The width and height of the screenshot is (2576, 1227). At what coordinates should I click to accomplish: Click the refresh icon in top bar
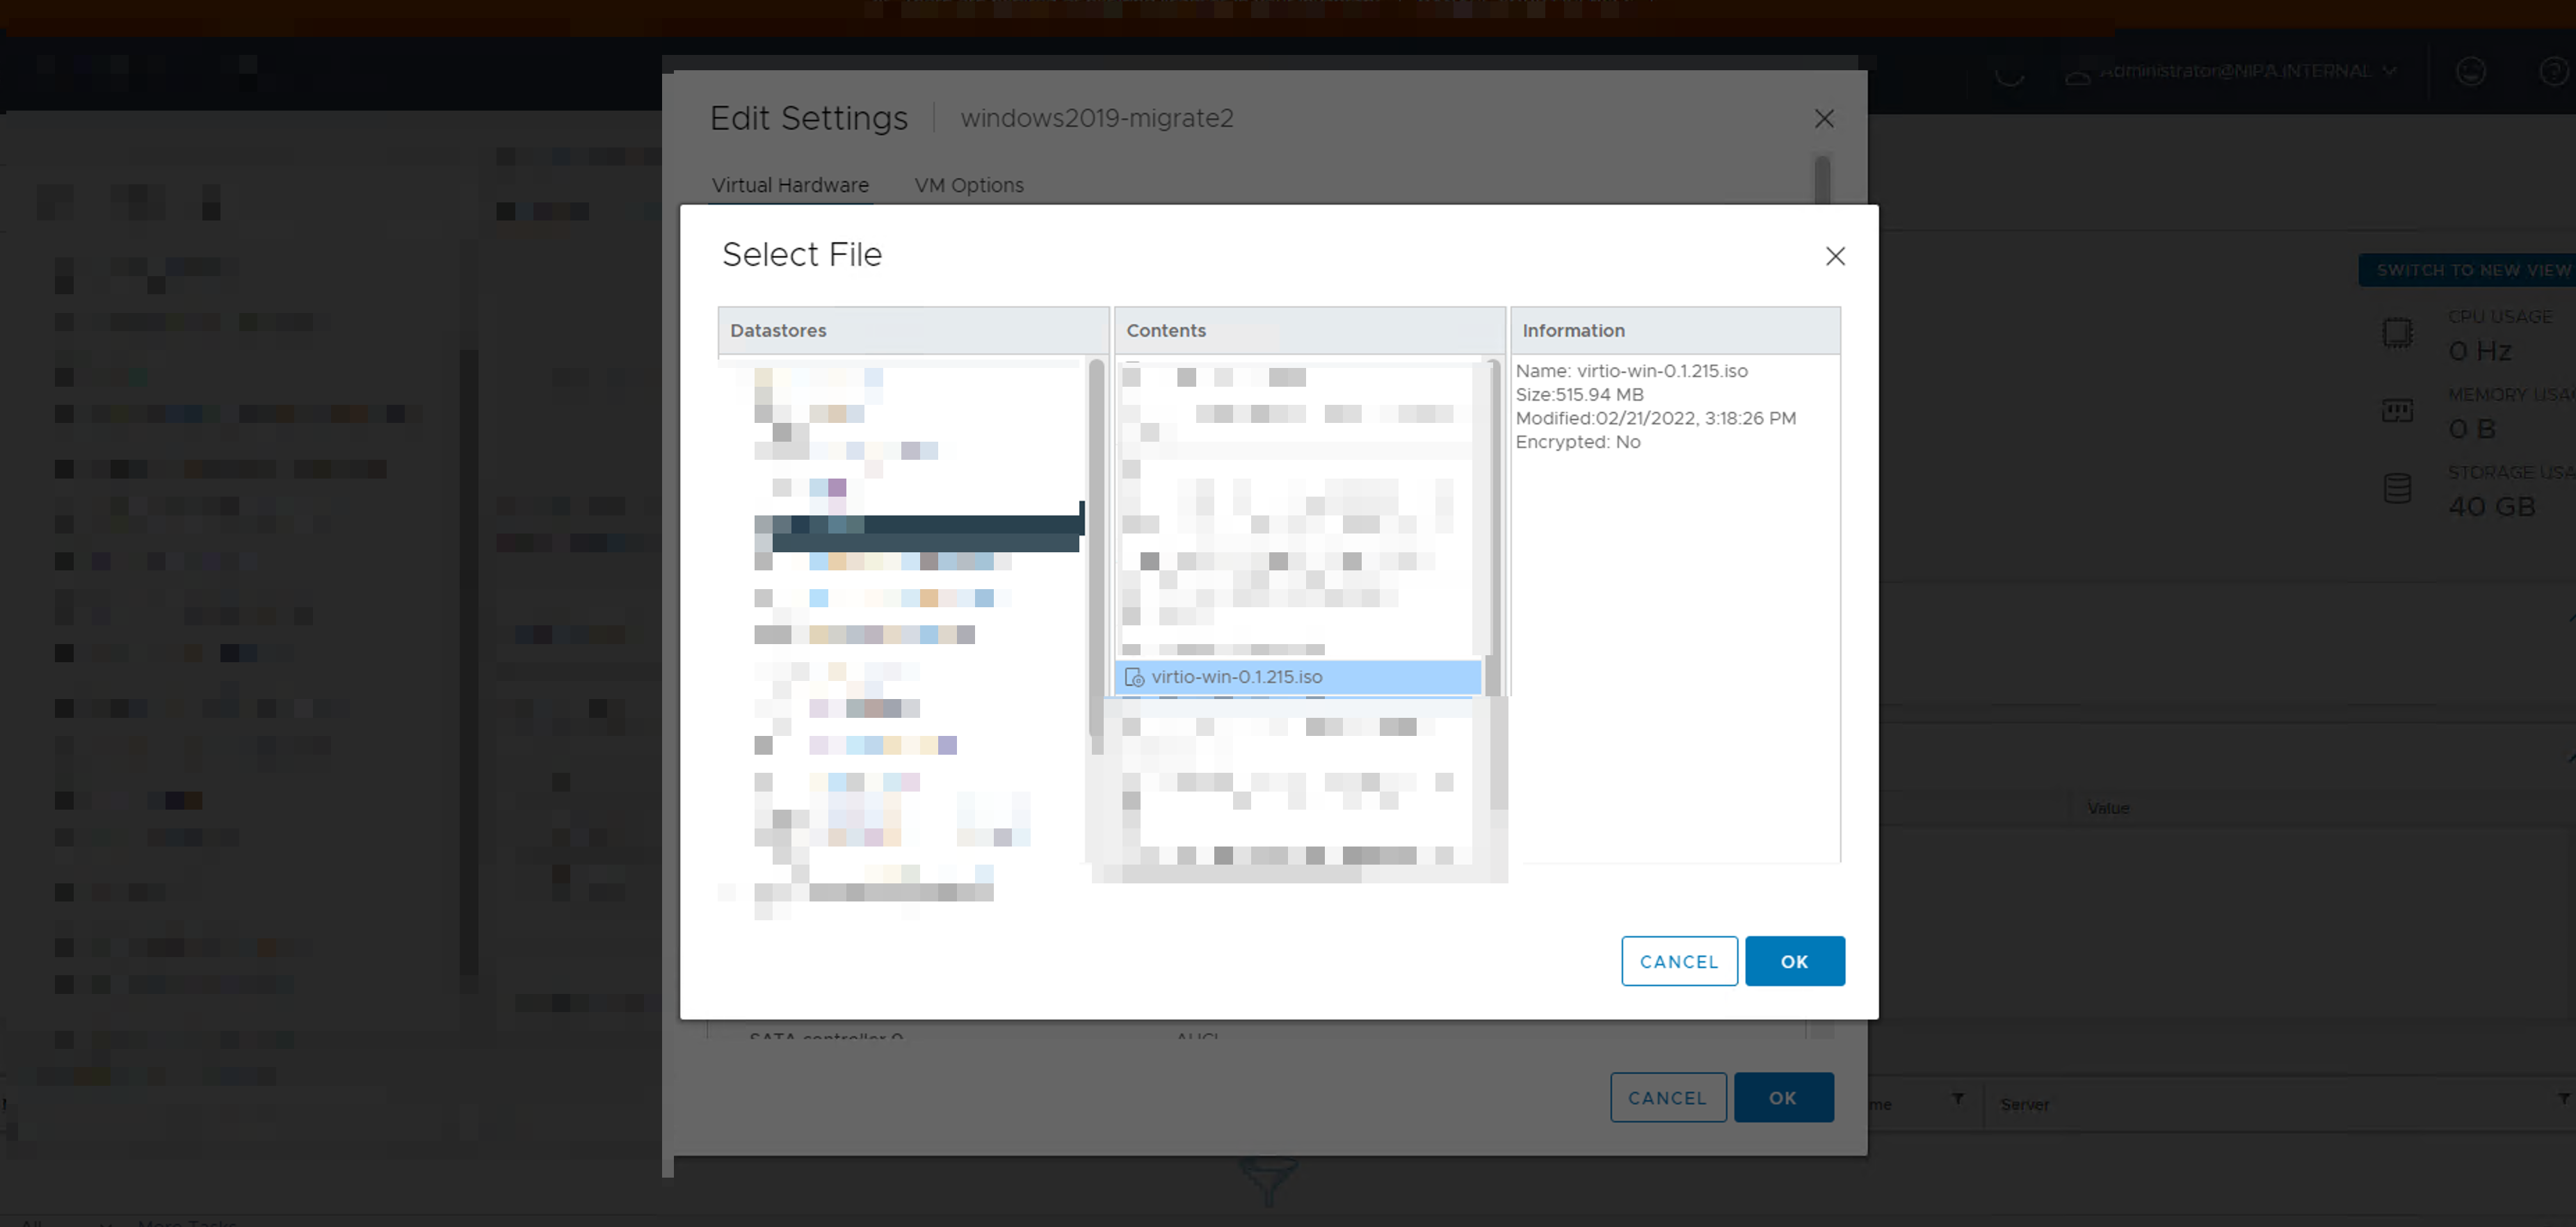[2009, 72]
